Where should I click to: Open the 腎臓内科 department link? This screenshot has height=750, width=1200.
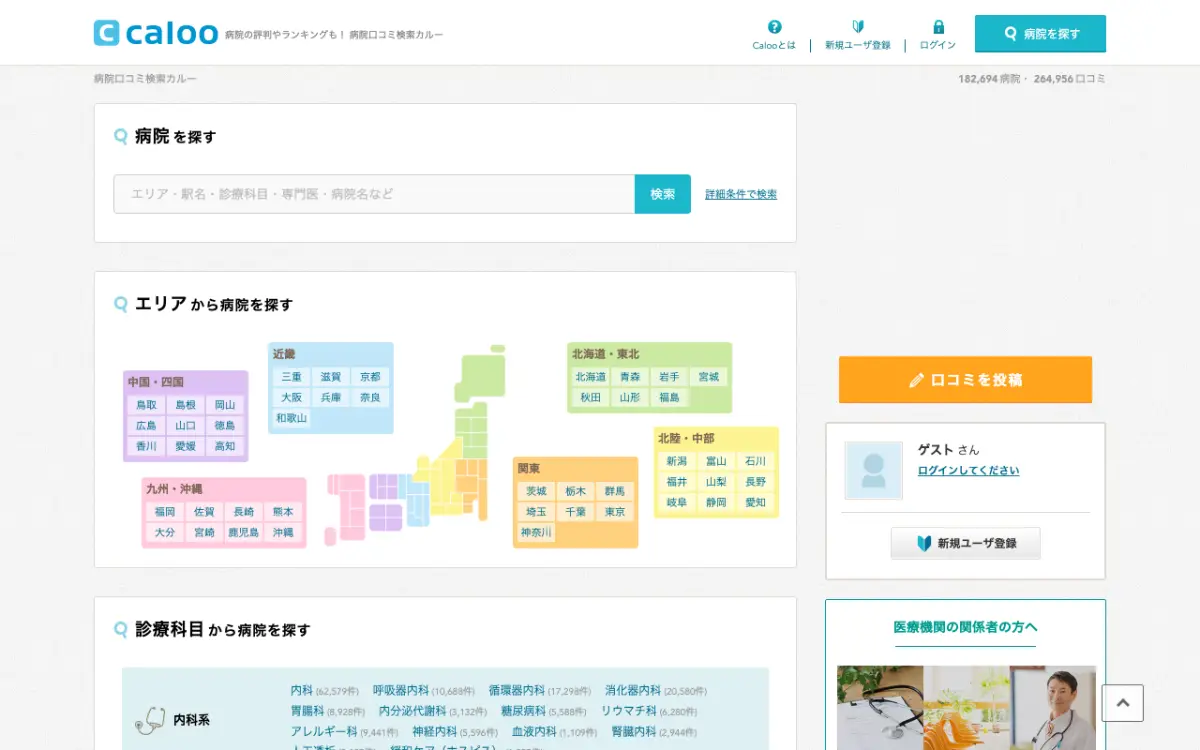[x=633, y=732]
